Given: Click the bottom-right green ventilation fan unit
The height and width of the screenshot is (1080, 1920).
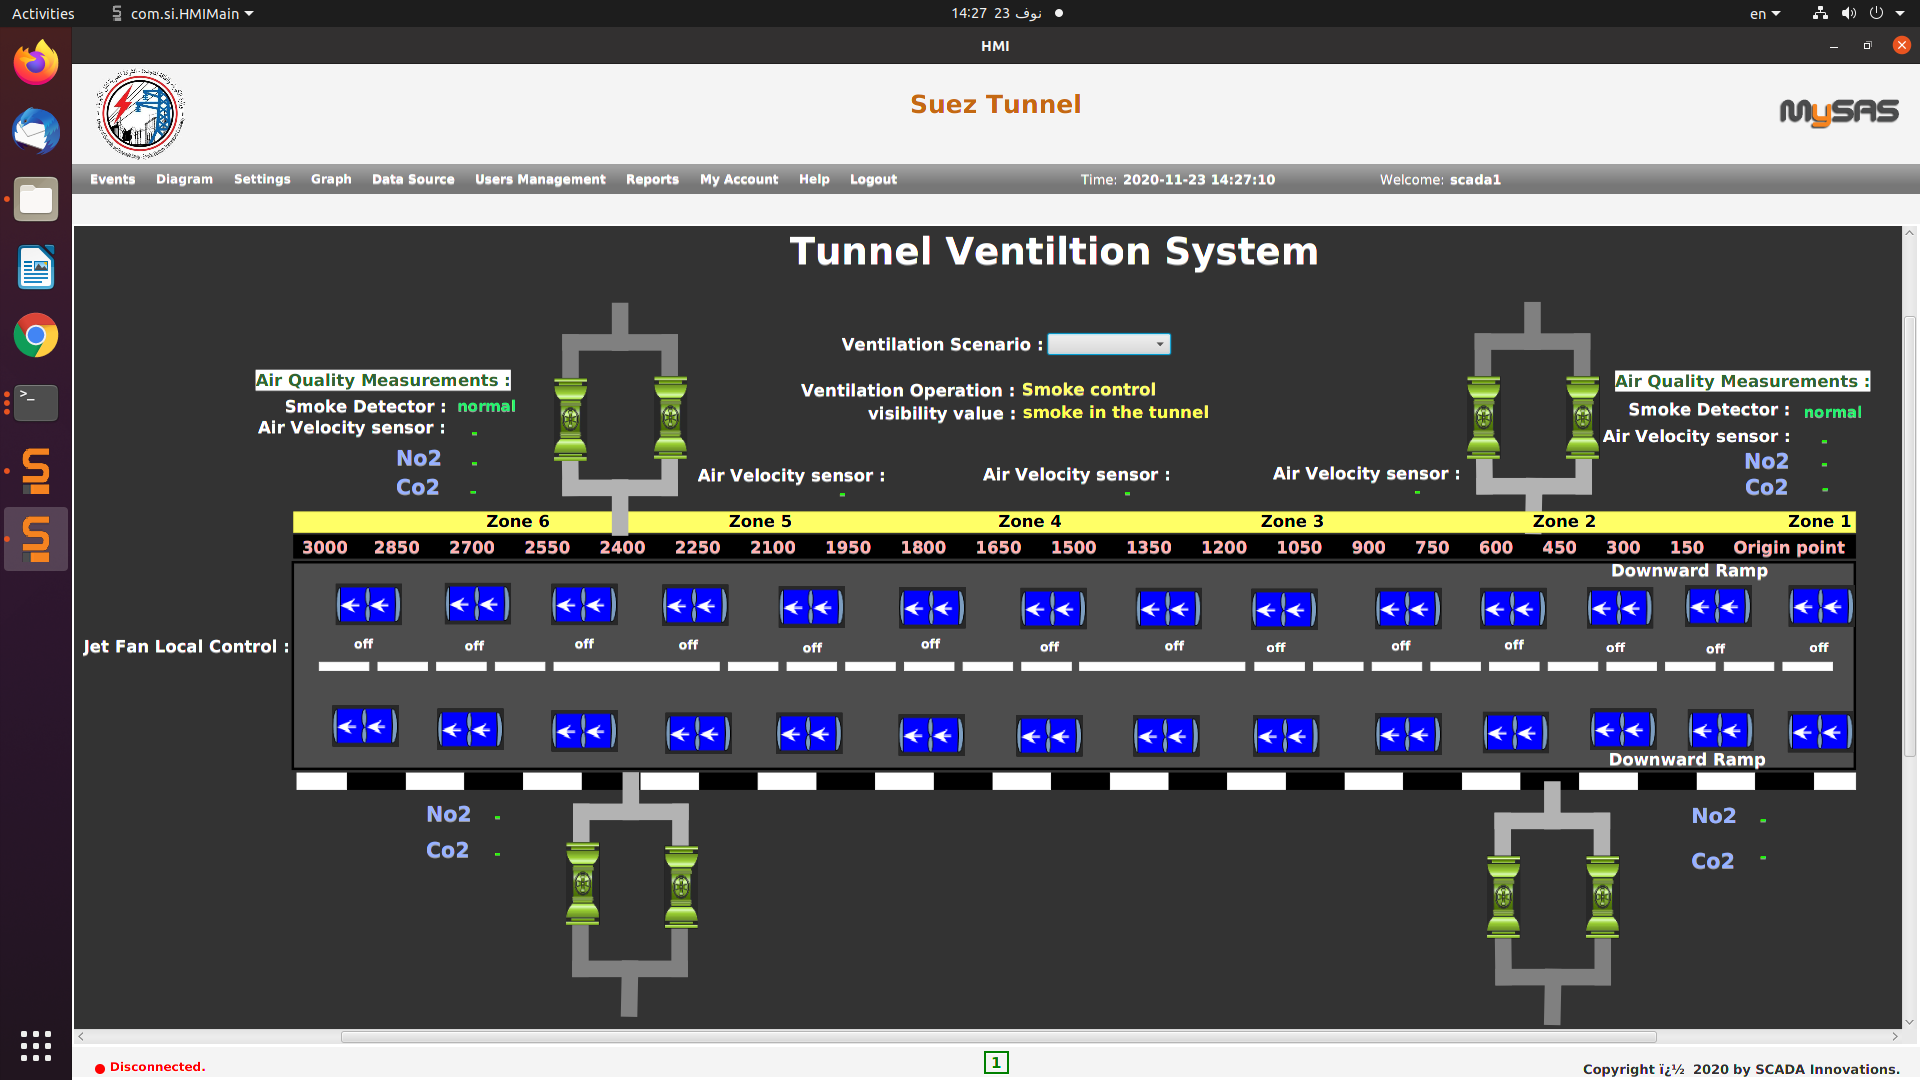Looking at the screenshot, I should [1602, 897].
